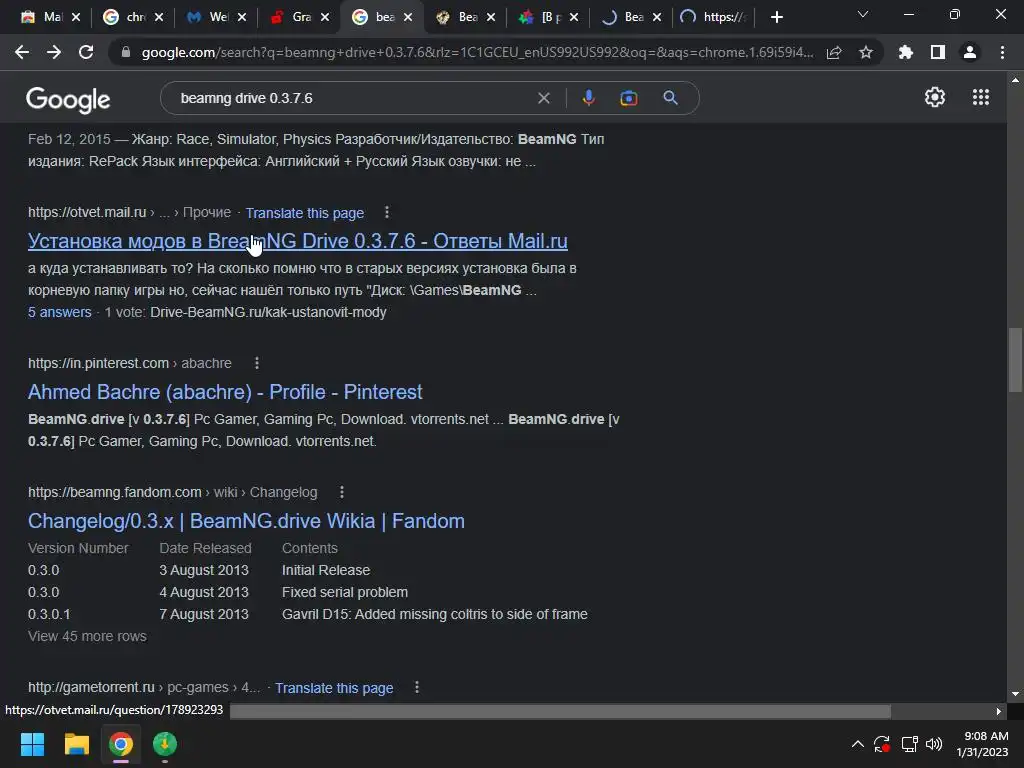Search by image with the camera icon
The height and width of the screenshot is (768, 1024).
point(628,98)
